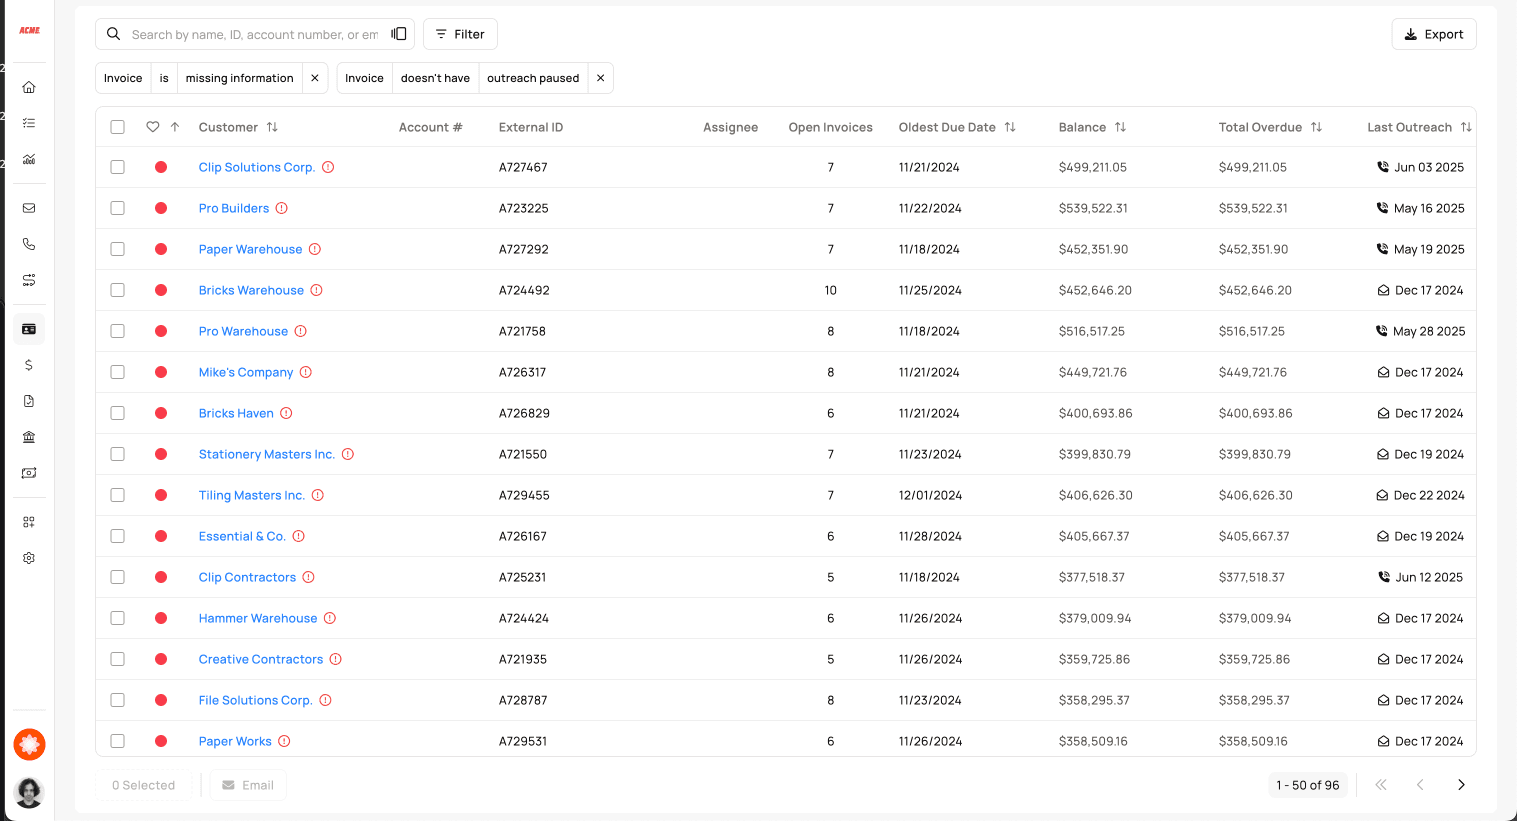Click the red status dot for Mike's Company

click(161, 372)
